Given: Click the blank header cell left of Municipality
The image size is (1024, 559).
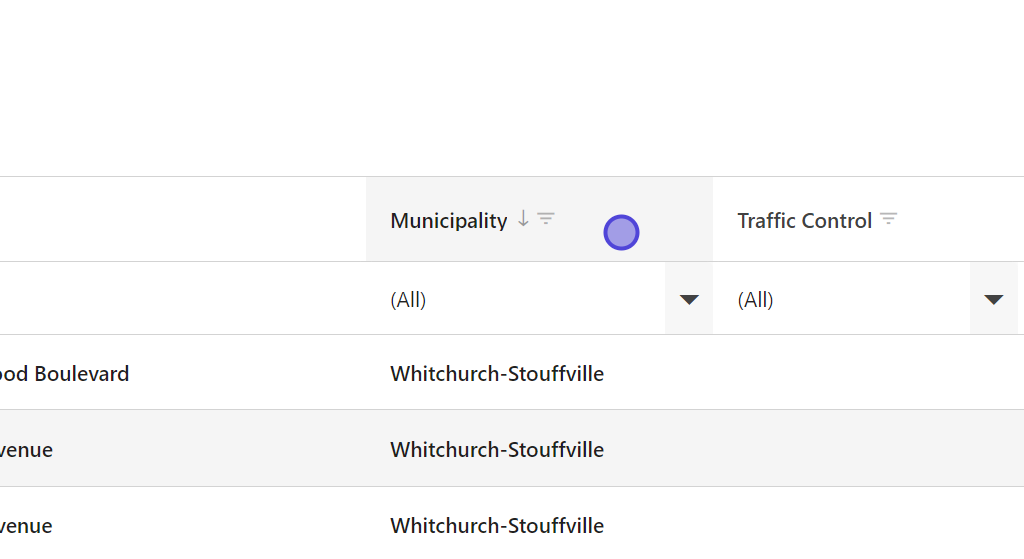Looking at the screenshot, I should (180, 220).
